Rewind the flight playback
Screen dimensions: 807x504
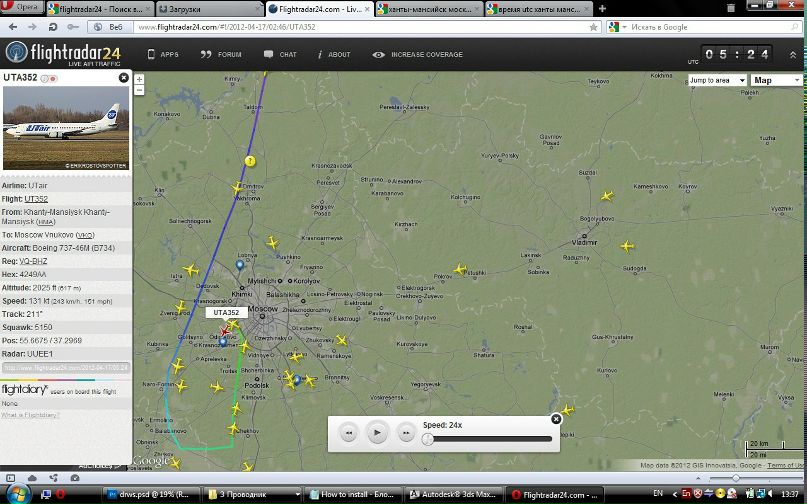point(348,433)
